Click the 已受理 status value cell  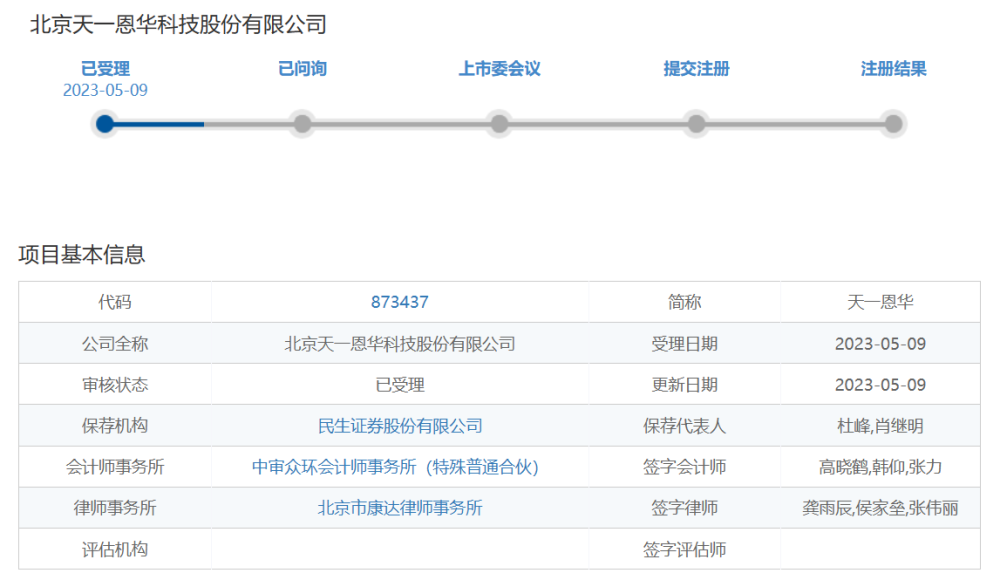pyautogui.click(x=400, y=385)
